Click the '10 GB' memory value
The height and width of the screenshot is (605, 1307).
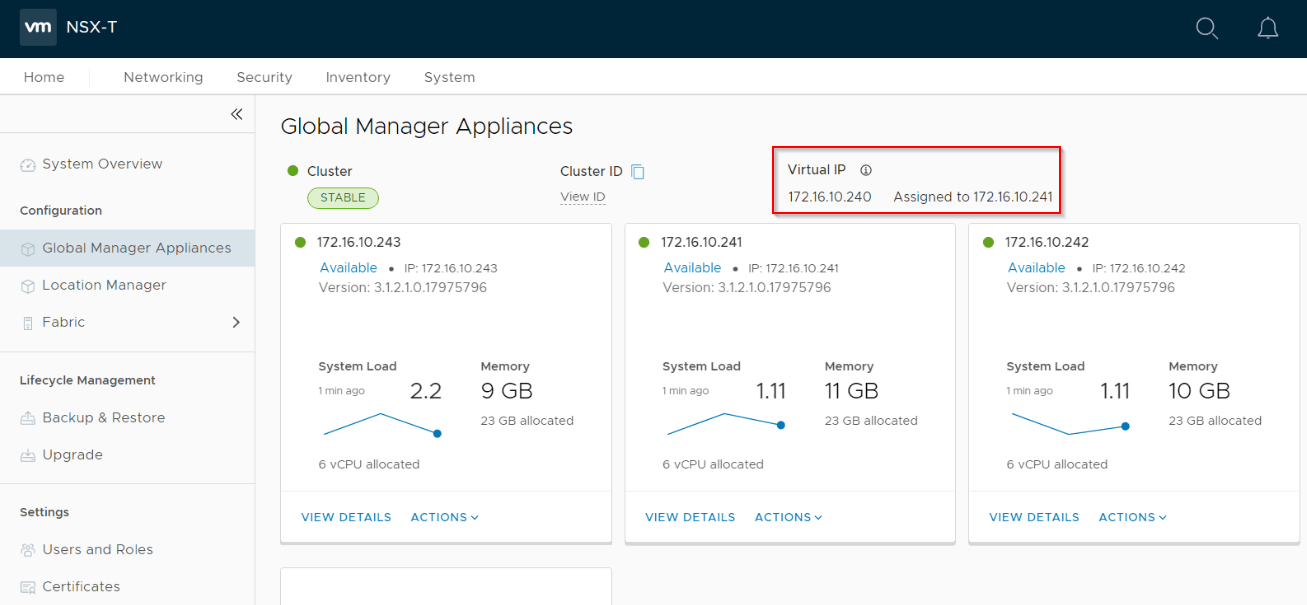pos(1199,391)
